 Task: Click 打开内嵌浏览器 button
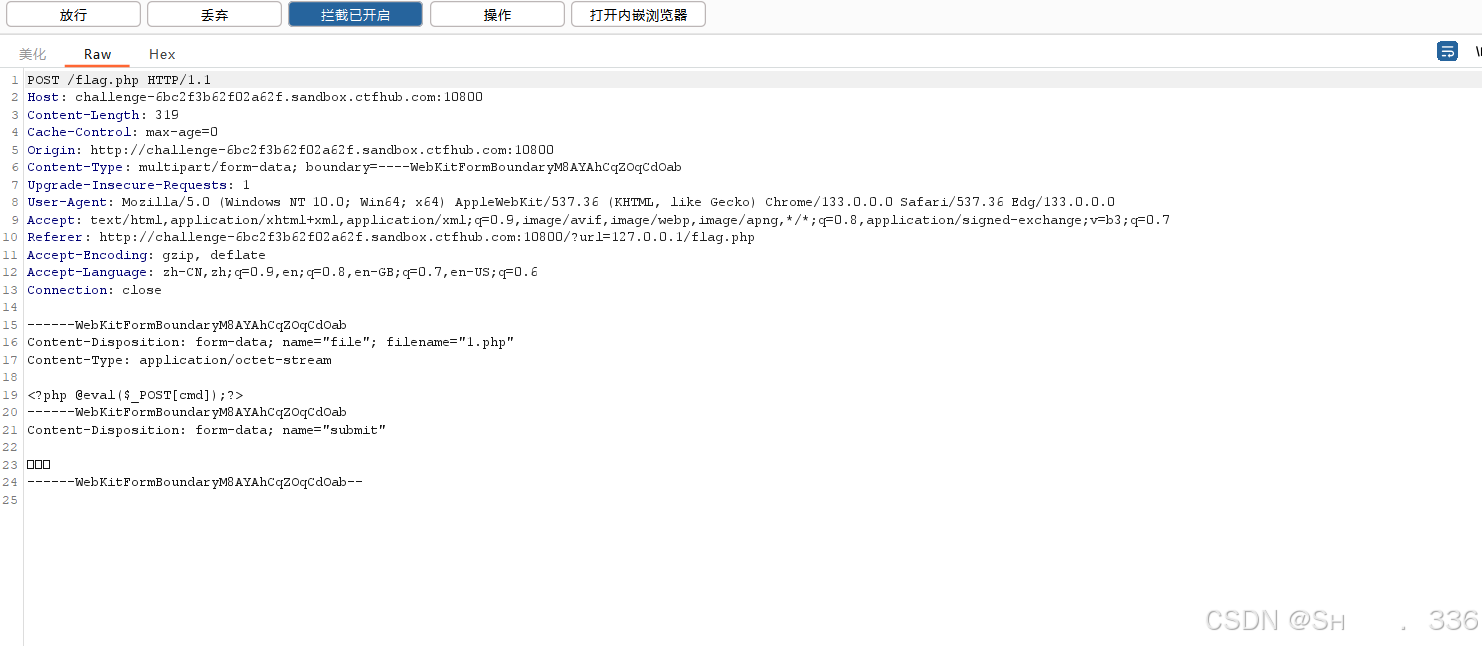point(638,15)
